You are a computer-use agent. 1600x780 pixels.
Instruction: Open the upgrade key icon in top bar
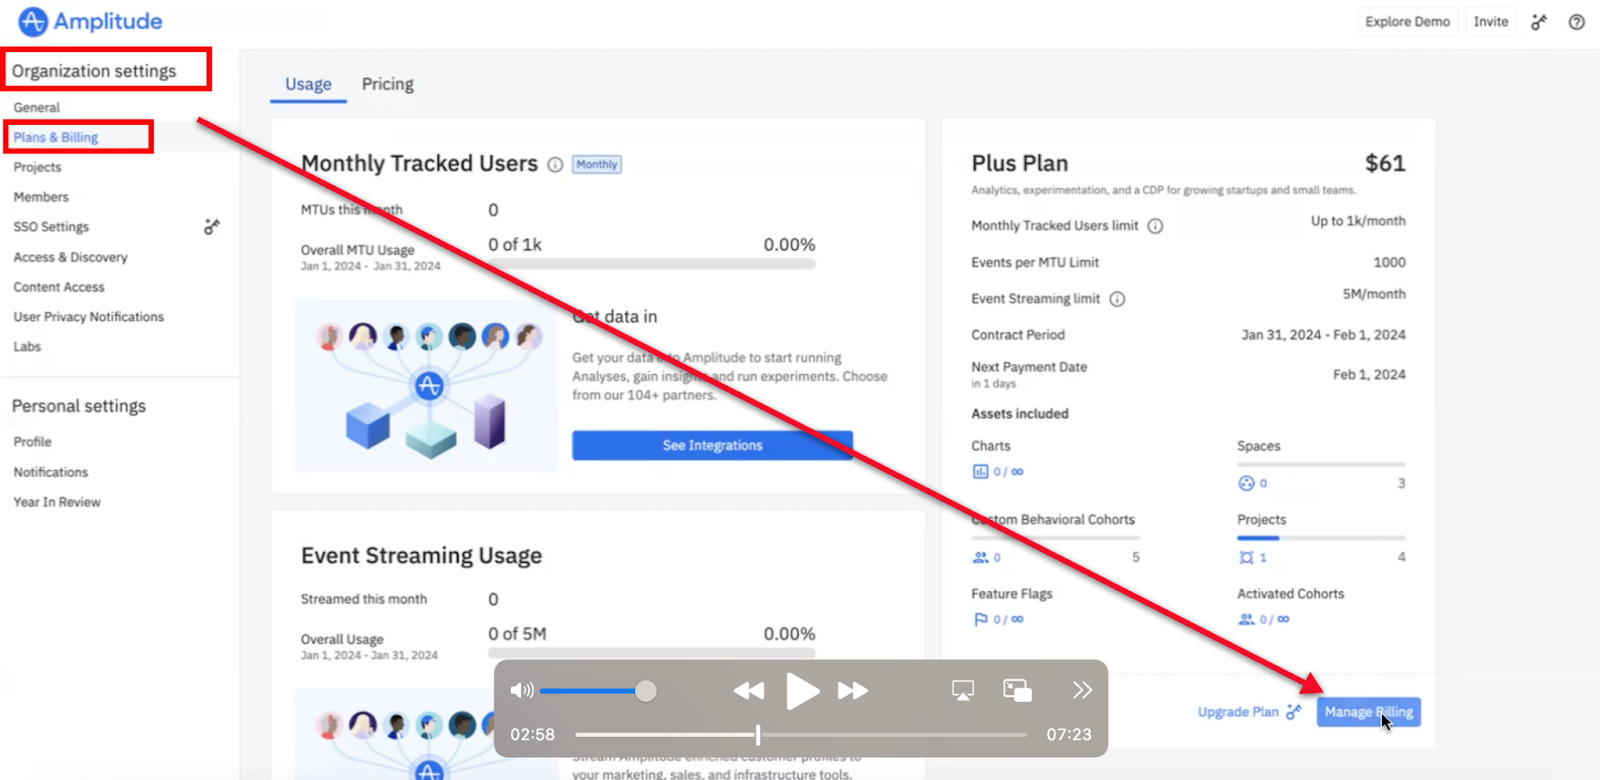click(1539, 22)
